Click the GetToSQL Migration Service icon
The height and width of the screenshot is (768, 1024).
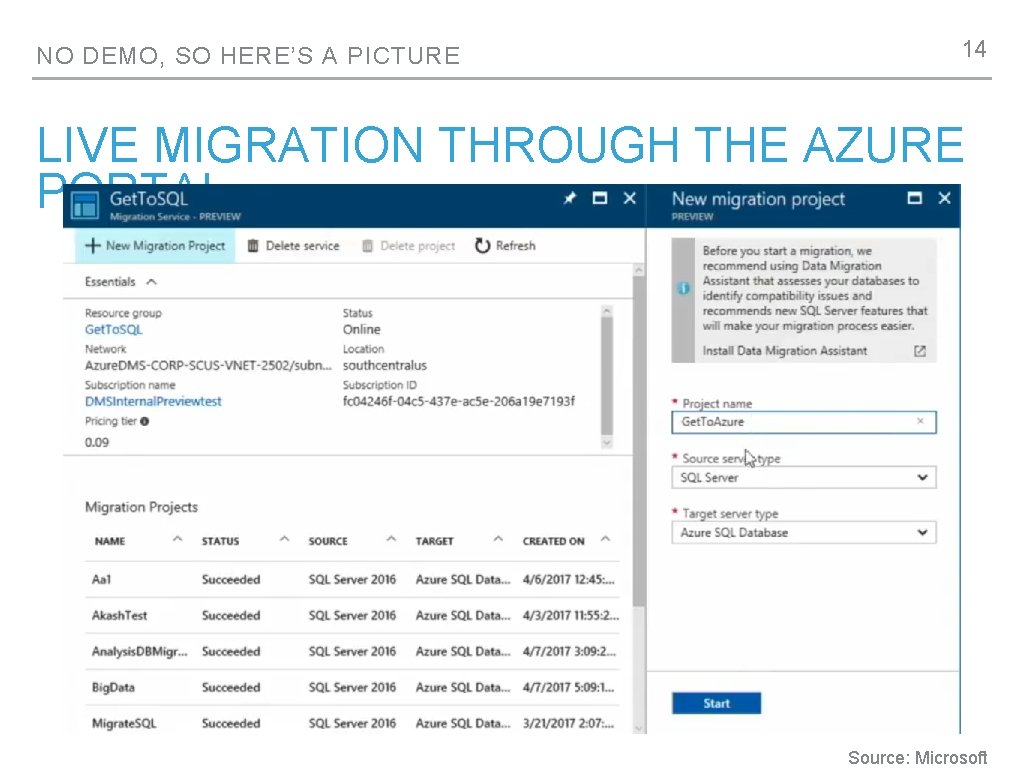[x=84, y=205]
